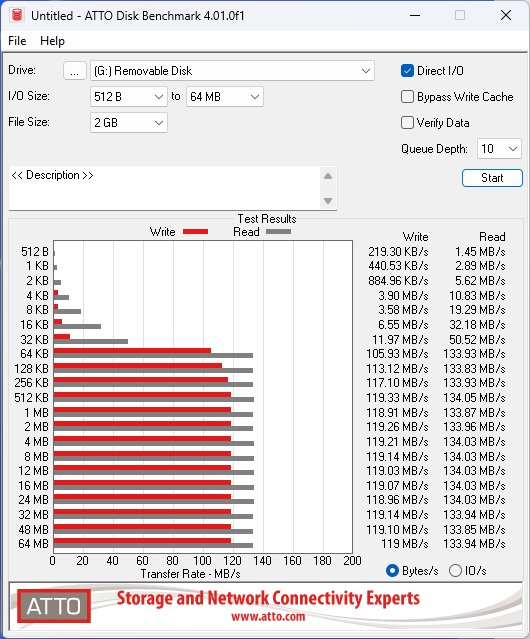
Task: Click the Start benchmark button
Action: pos(492,178)
